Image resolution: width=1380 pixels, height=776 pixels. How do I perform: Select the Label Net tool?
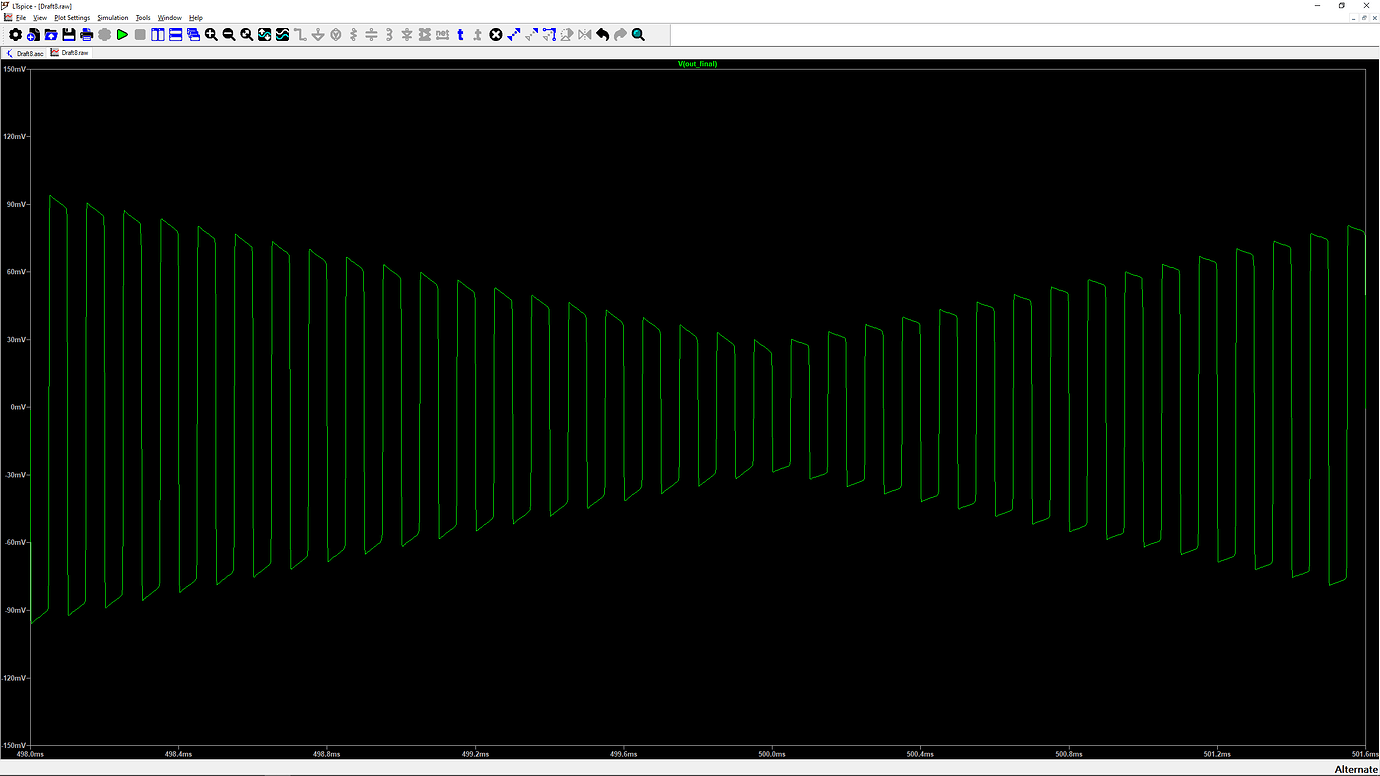443,34
